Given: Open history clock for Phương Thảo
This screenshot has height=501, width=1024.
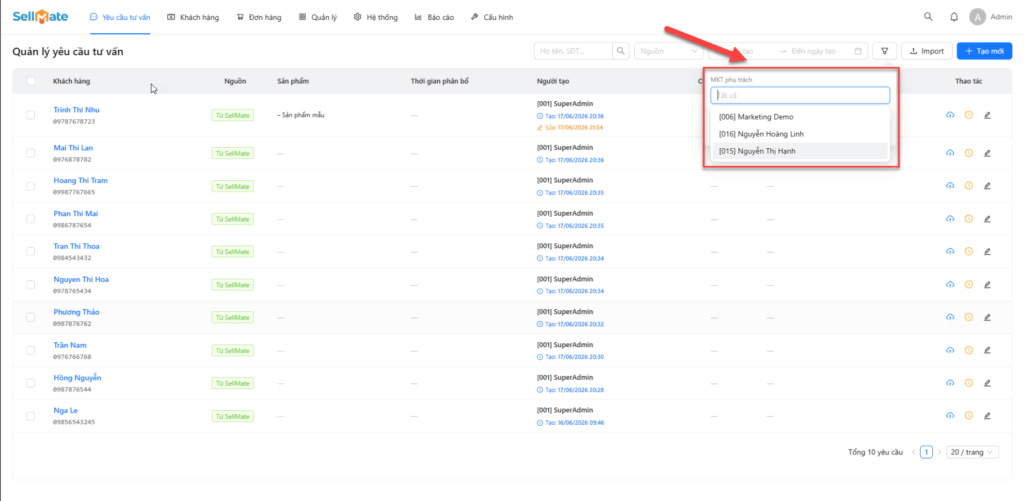Looking at the screenshot, I should click(x=968, y=317).
